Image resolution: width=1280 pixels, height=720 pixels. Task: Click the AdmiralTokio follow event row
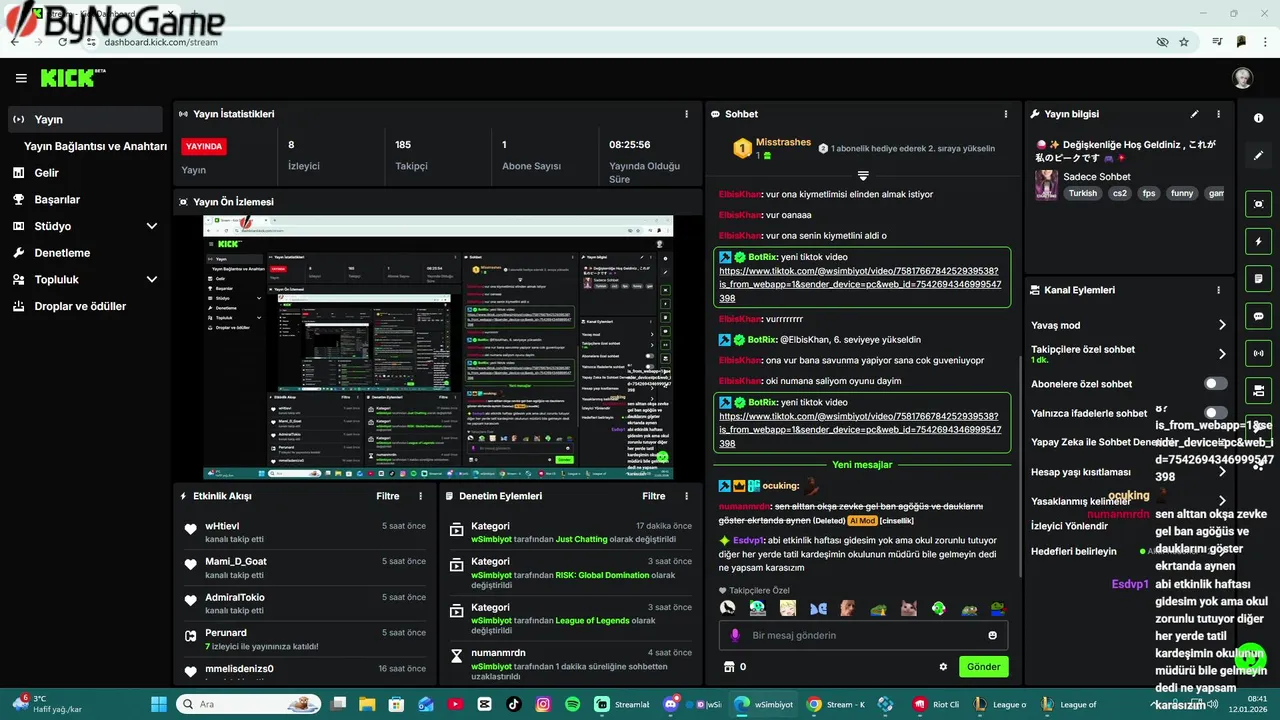click(305, 603)
